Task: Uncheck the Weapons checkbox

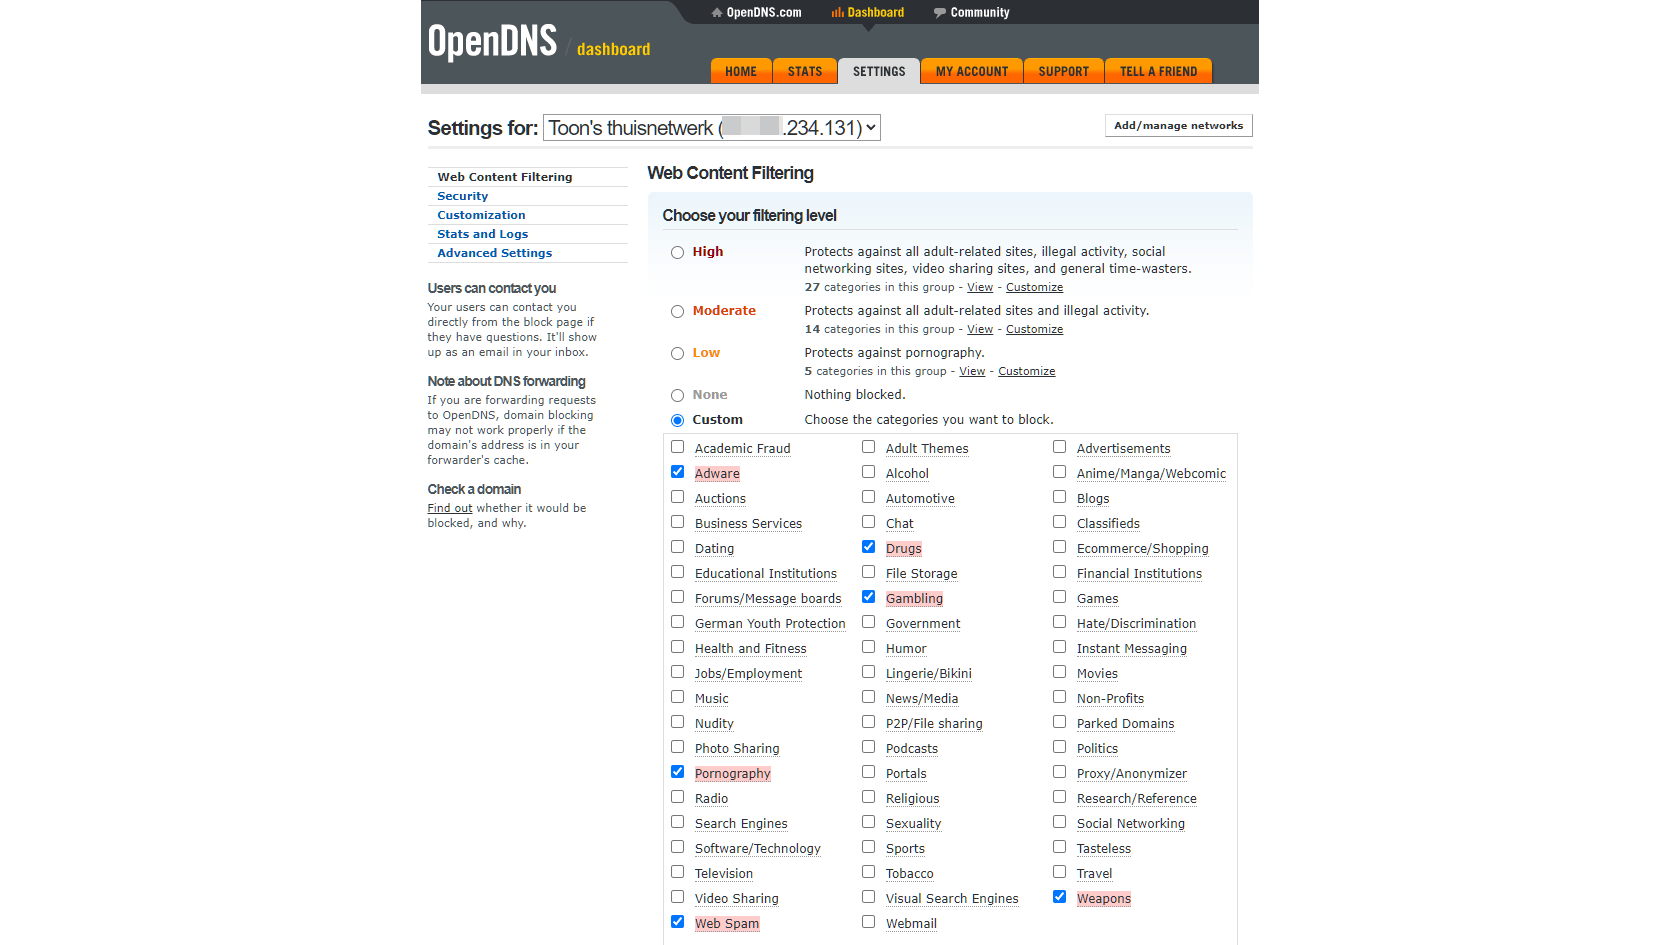Action: (x=1060, y=897)
